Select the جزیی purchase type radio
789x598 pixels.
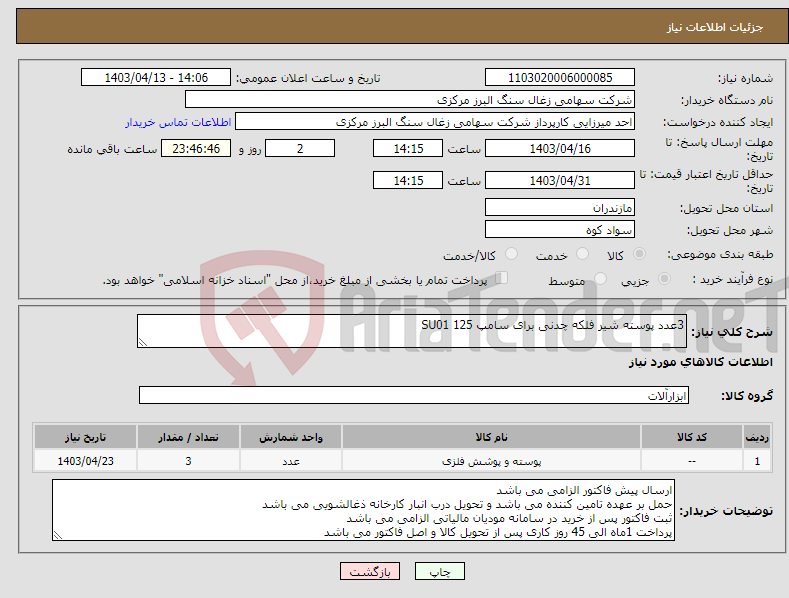[x=664, y=279]
